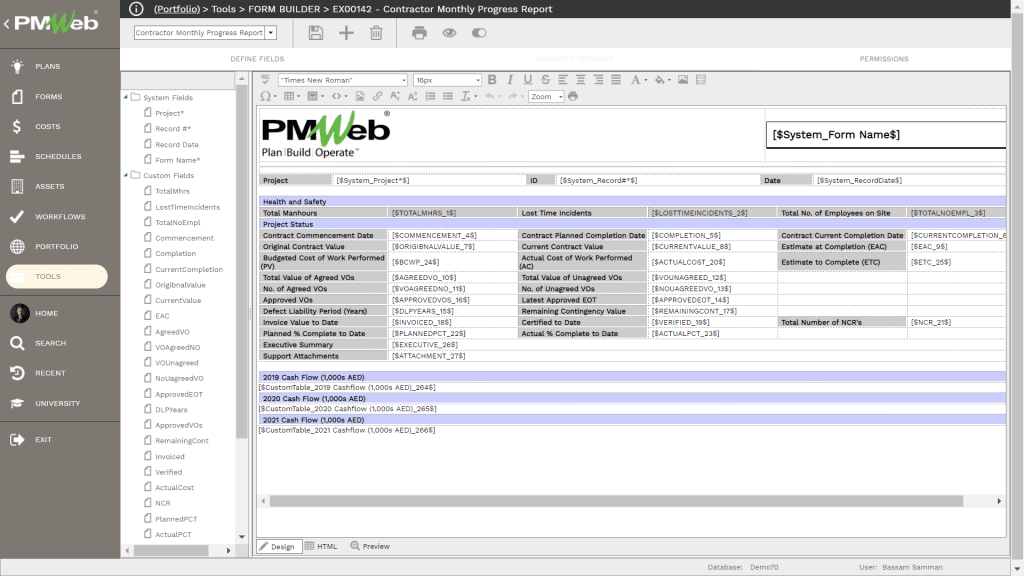Click the Redo arrow
This screenshot has width=1024, height=576.
[515, 96]
